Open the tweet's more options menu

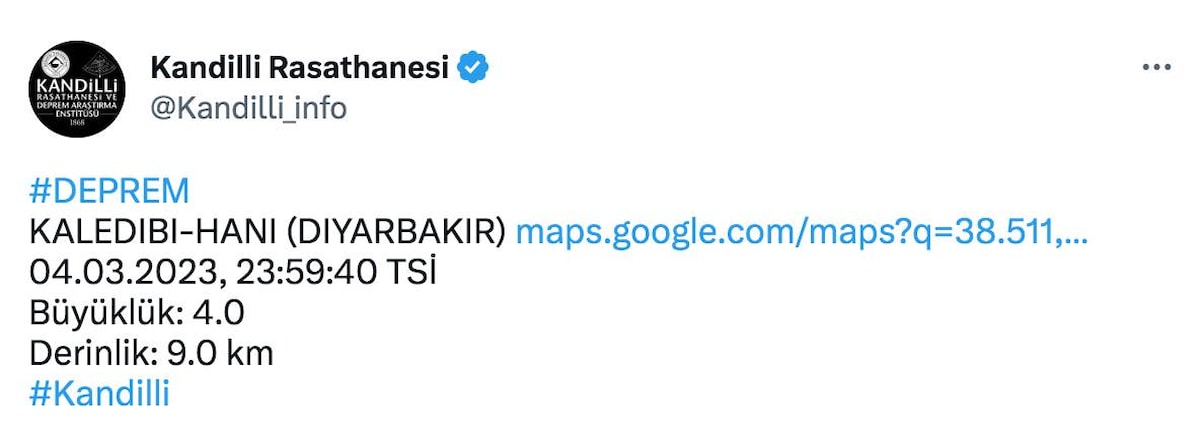pos(1156,67)
